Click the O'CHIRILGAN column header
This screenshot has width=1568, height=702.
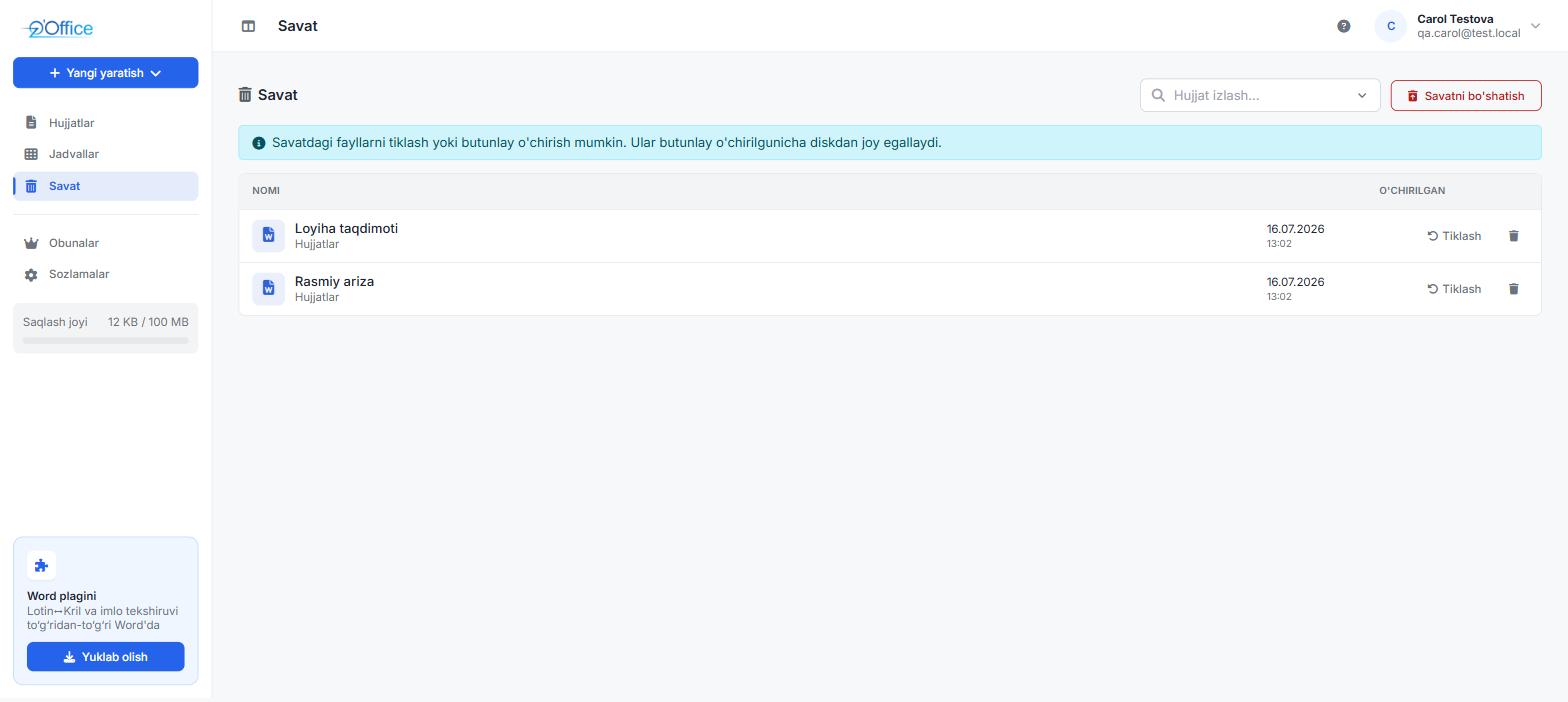pyautogui.click(x=1412, y=190)
